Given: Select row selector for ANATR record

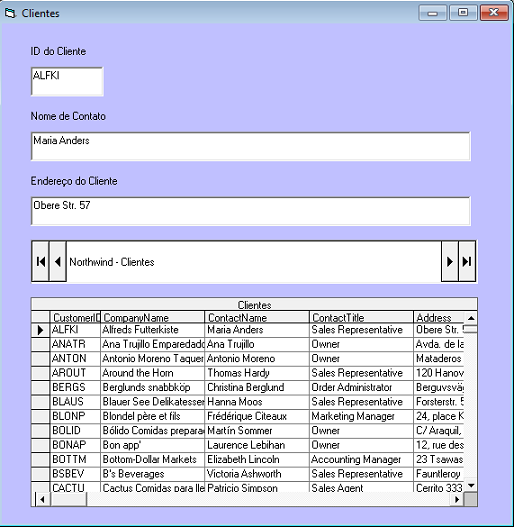Looking at the screenshot, I should pos(40,344).
